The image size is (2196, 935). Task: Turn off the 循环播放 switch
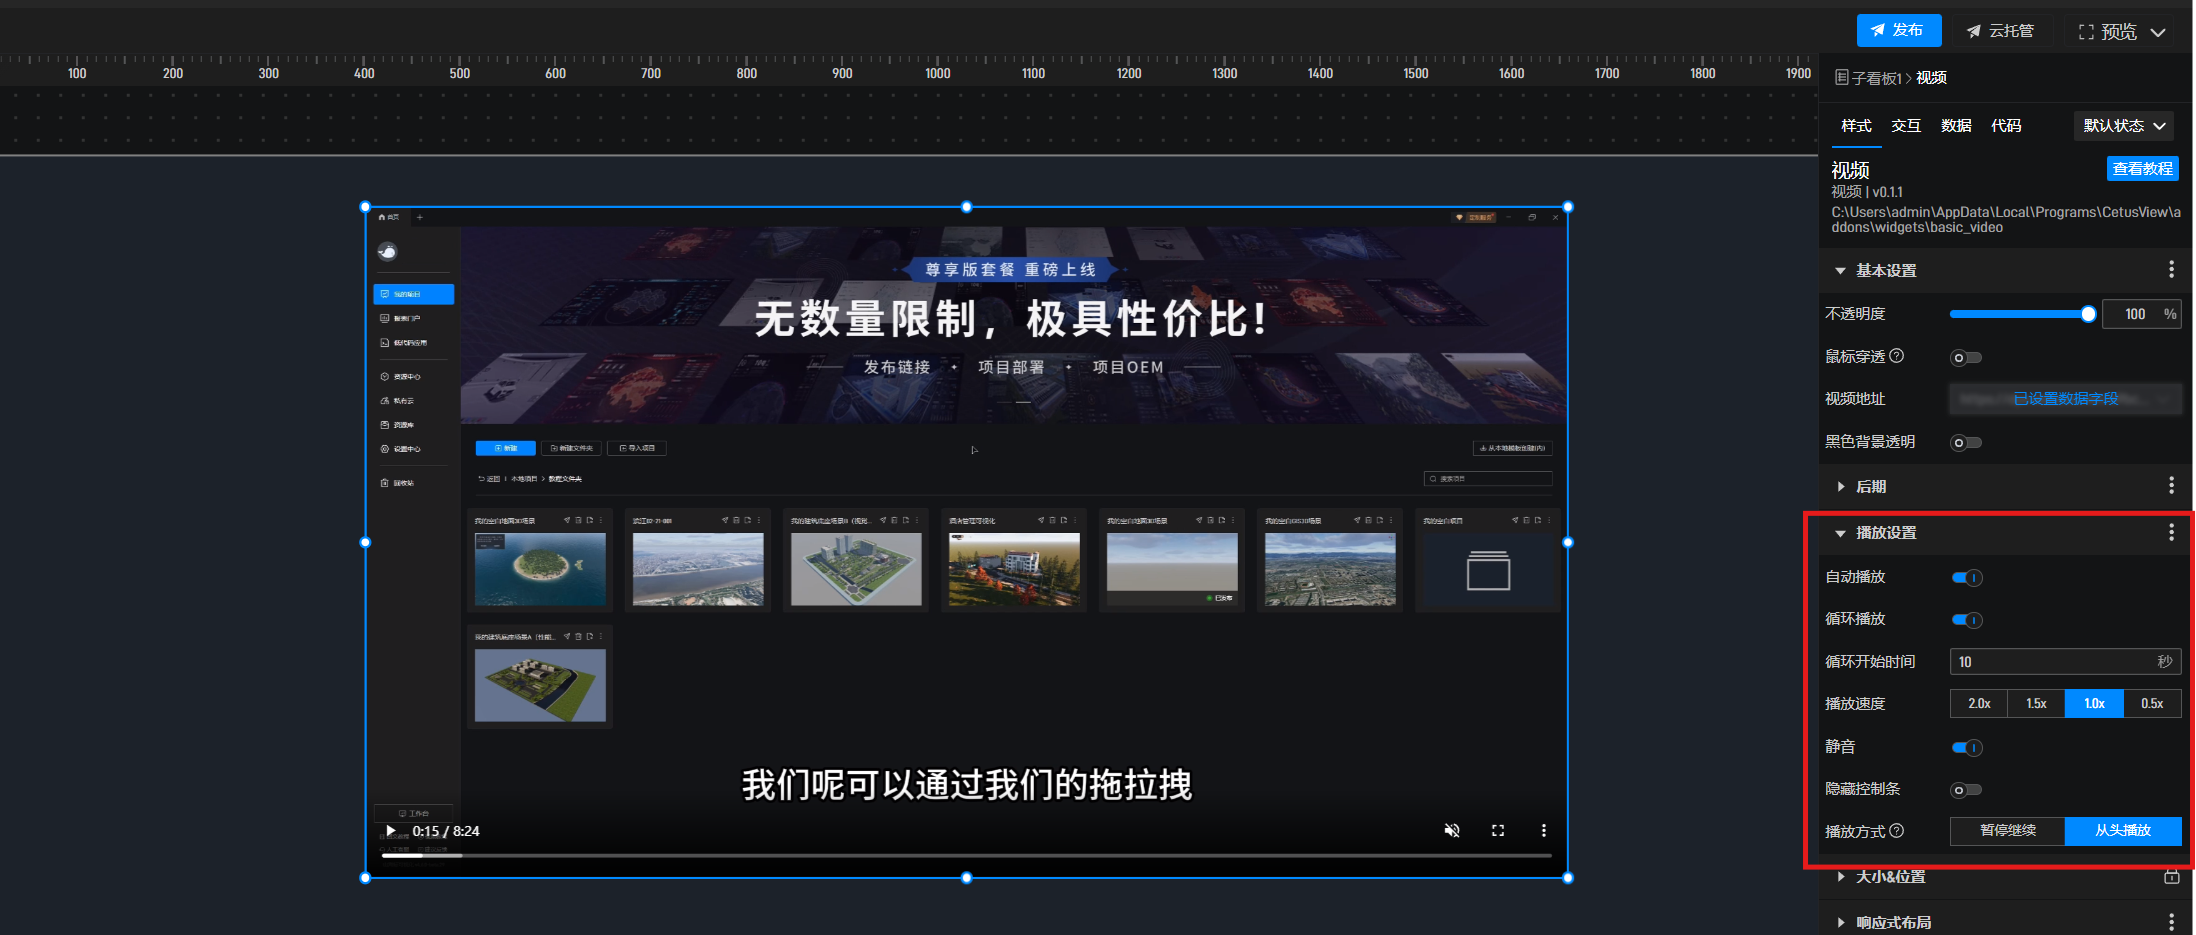[1967, 620]
